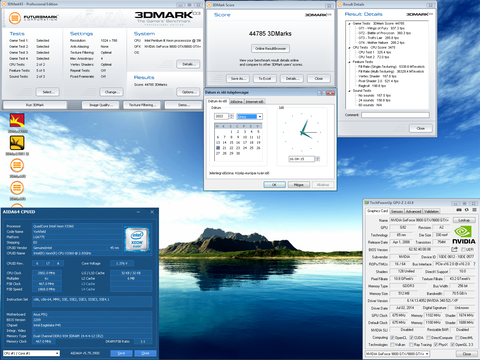Screen dimensions: 480x360
Task: Open the third orange Futuremark desktop icon
Action: [x=17, y=165]
